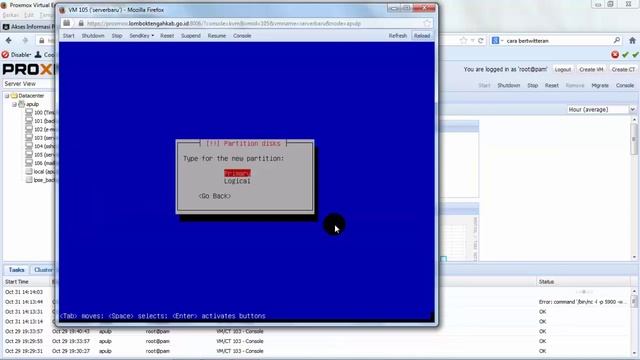Click the forward arrow in main Firefox window
This screenshot has width=640, height=360.
(25, 40)
